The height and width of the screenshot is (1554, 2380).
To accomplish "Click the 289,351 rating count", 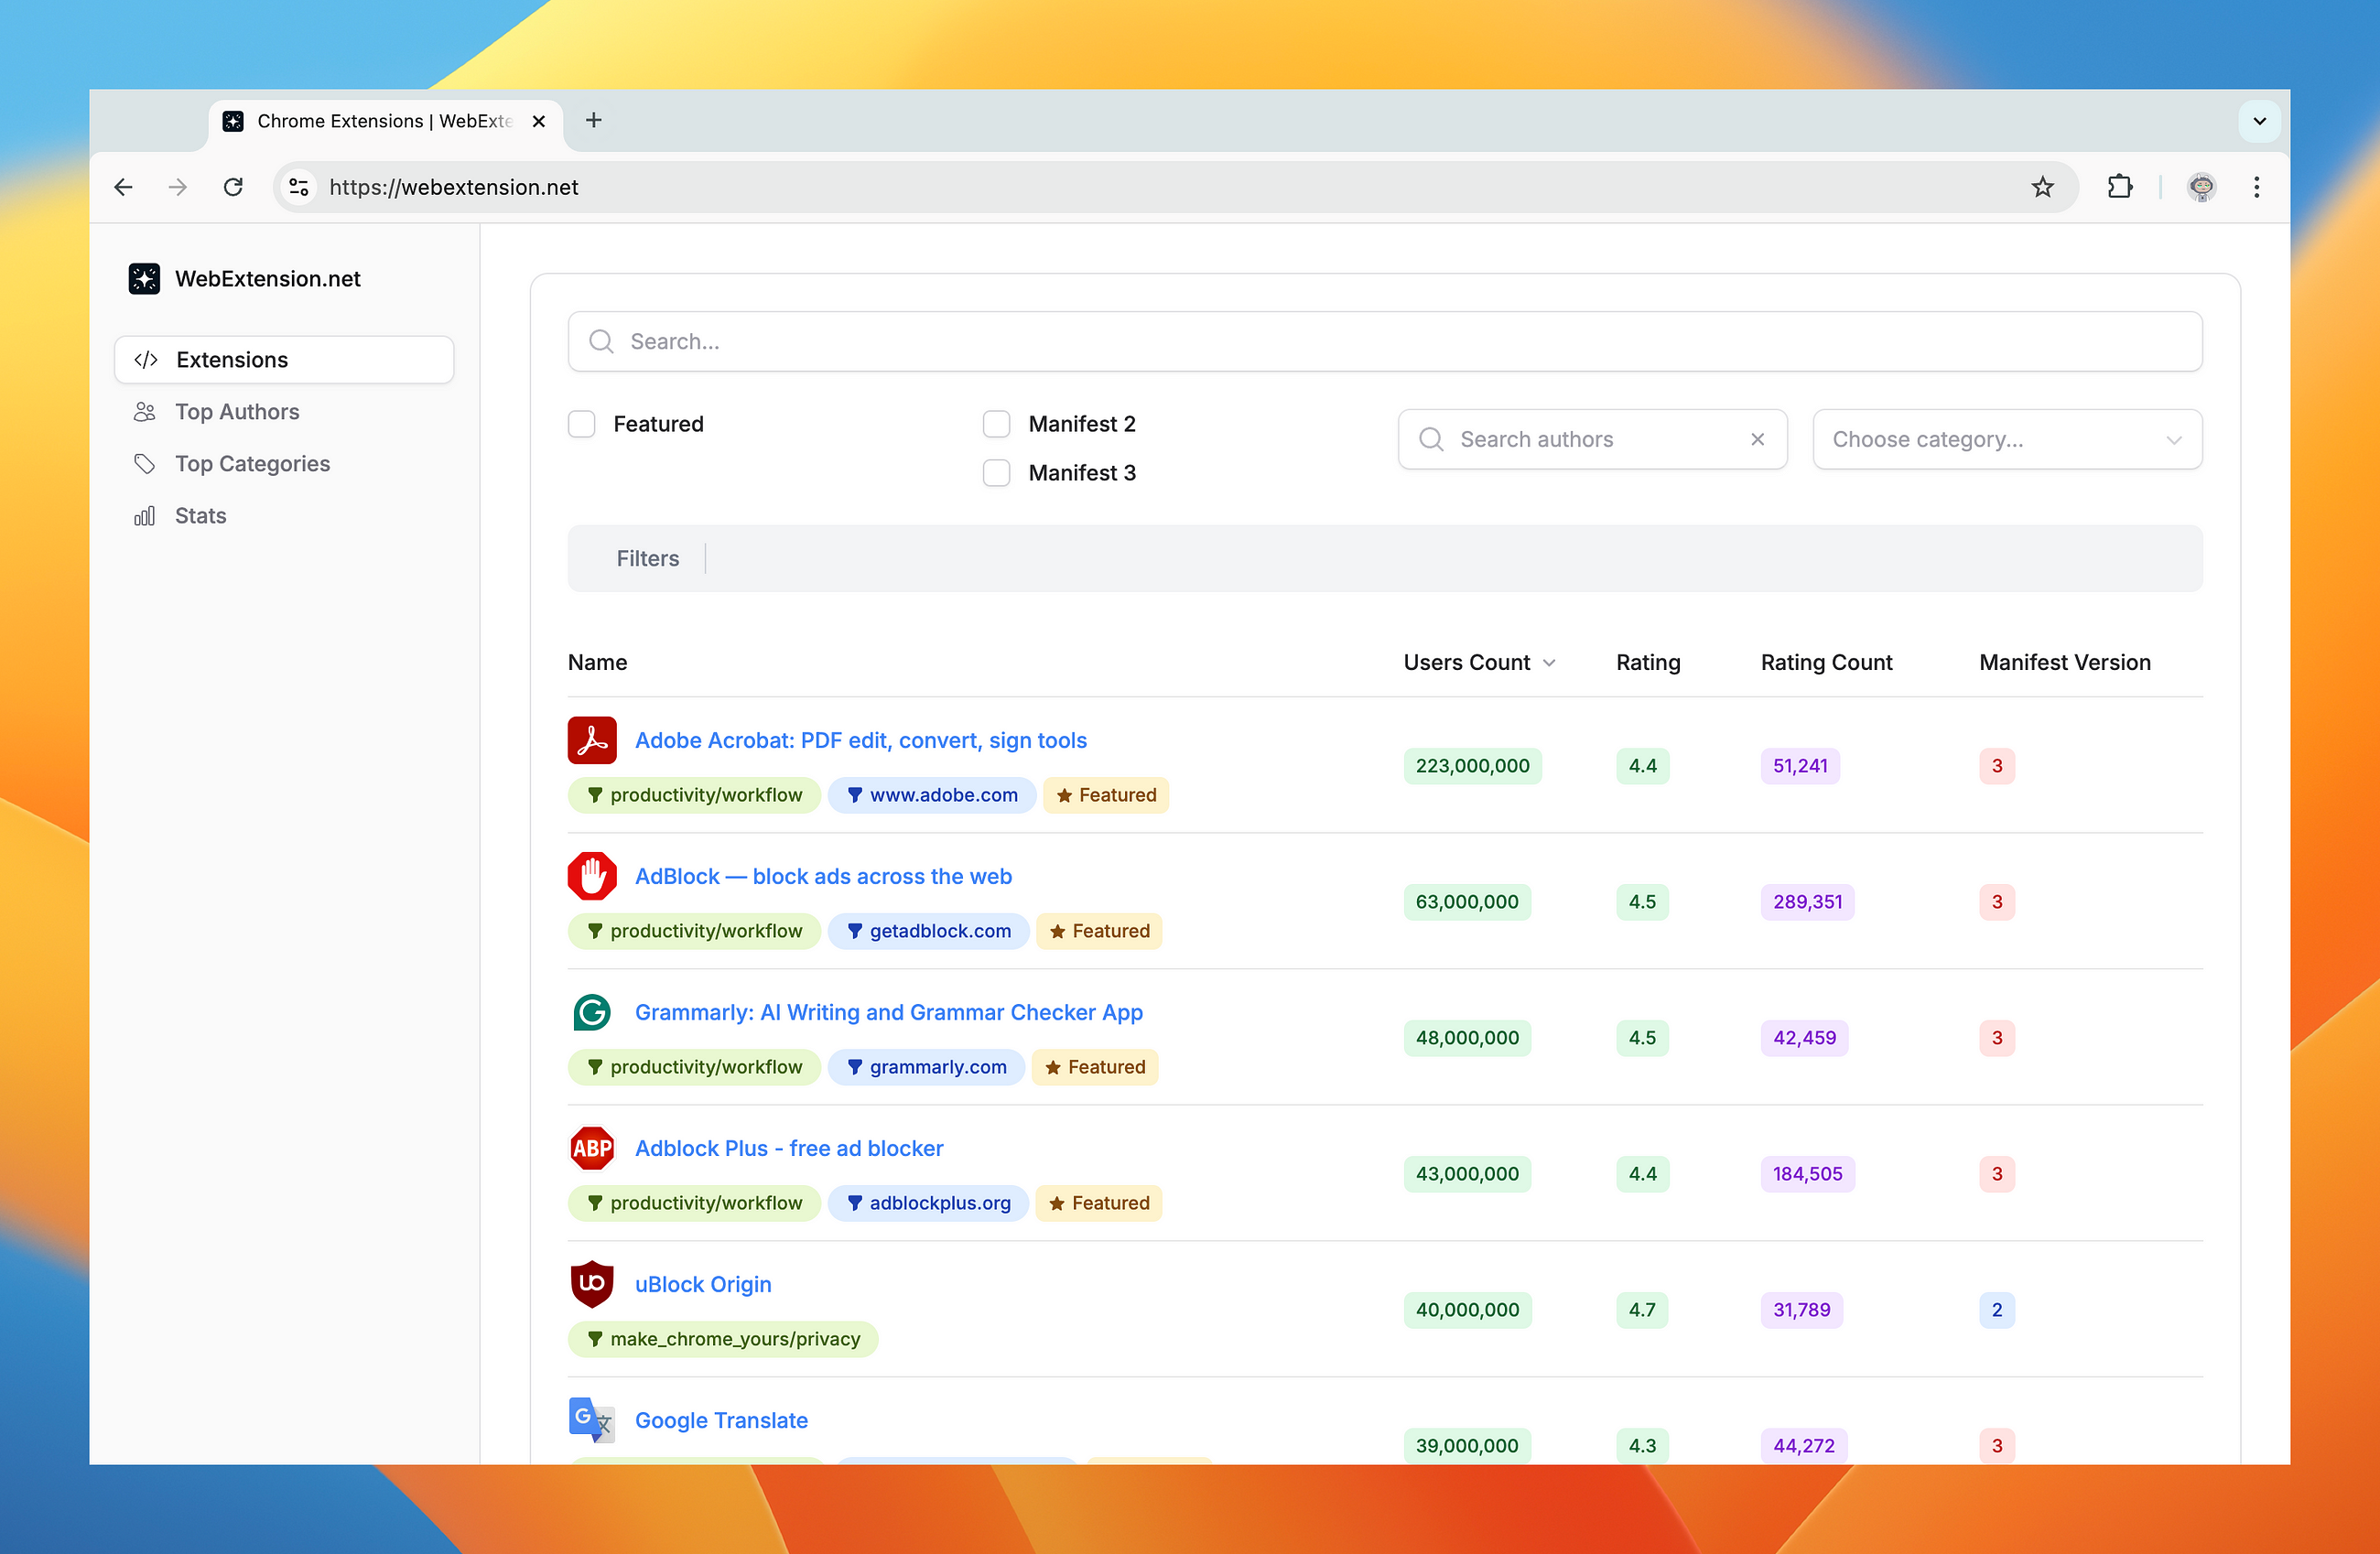I will [x=1807, y=902].
